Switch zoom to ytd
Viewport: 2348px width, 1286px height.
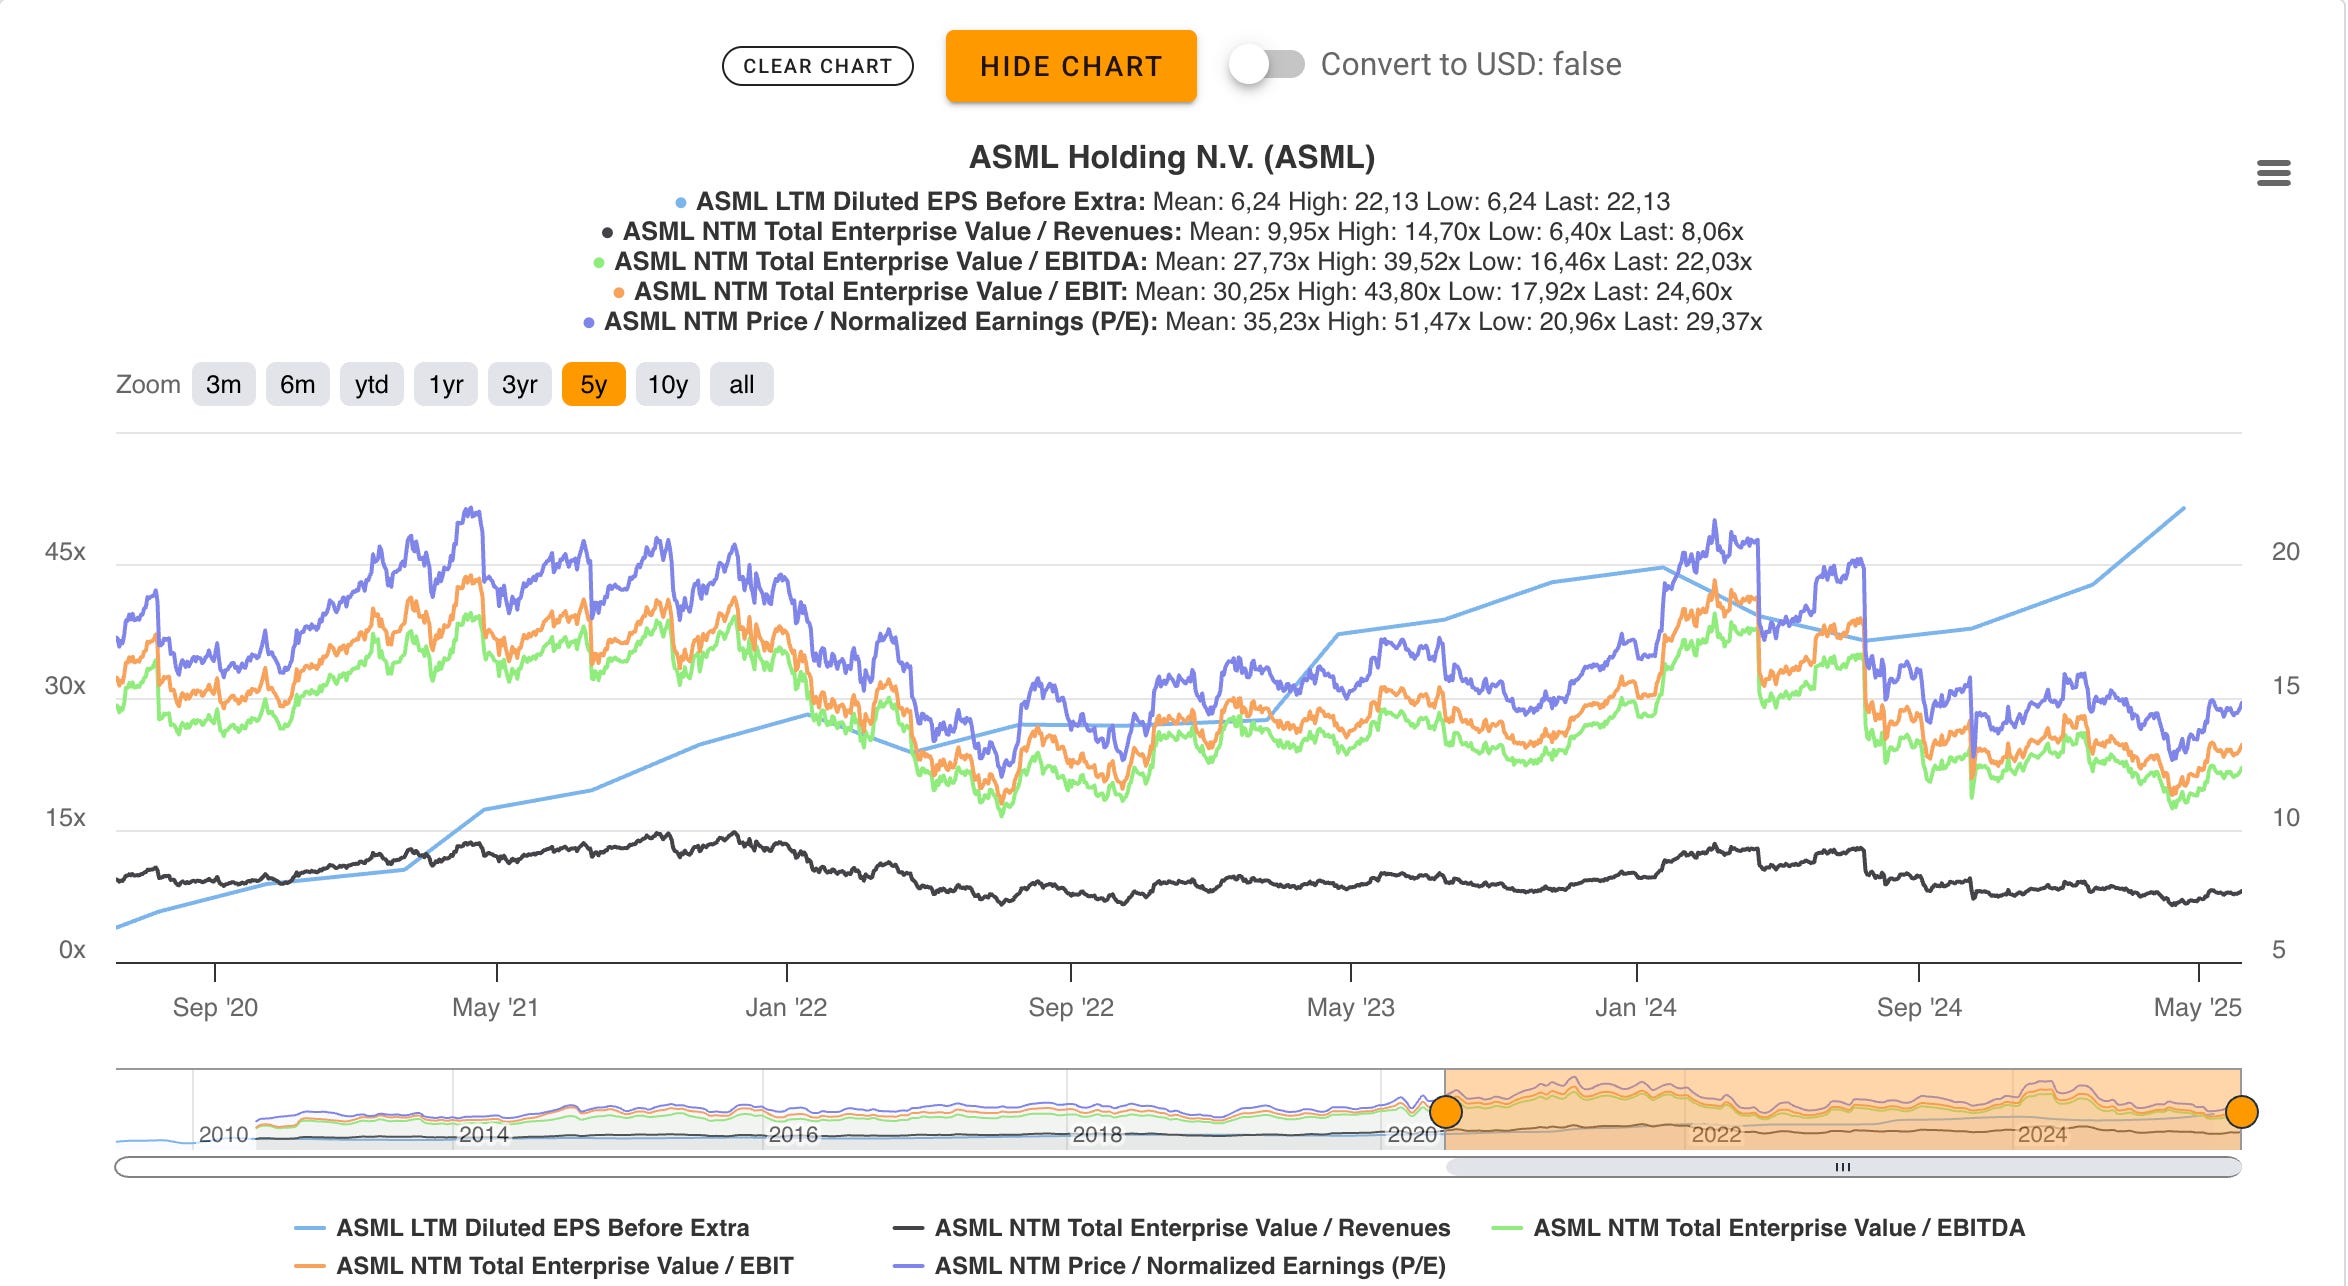coord(371,385)
